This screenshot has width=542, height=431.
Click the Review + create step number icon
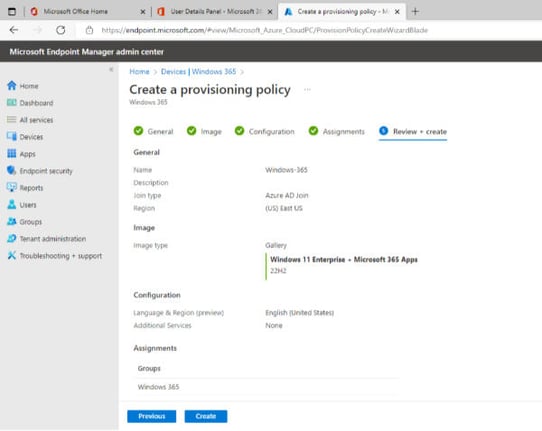[x=384, y=131]
